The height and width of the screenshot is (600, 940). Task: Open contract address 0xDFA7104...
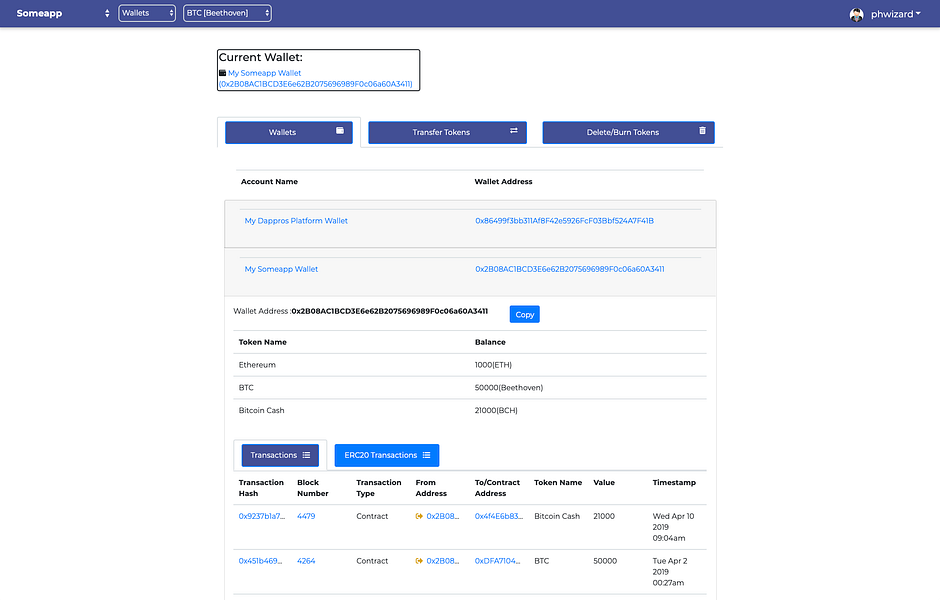(498, 561)
